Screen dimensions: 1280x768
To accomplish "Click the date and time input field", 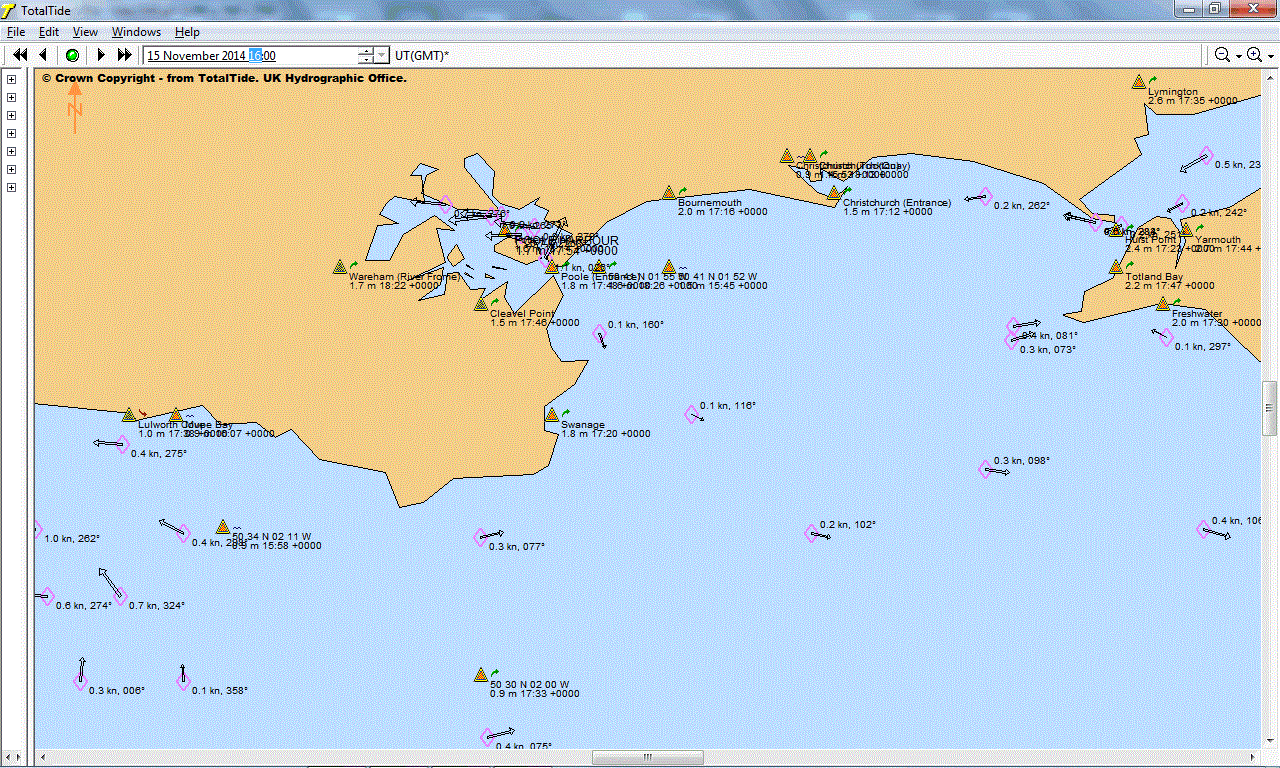I will pos(250,56).
